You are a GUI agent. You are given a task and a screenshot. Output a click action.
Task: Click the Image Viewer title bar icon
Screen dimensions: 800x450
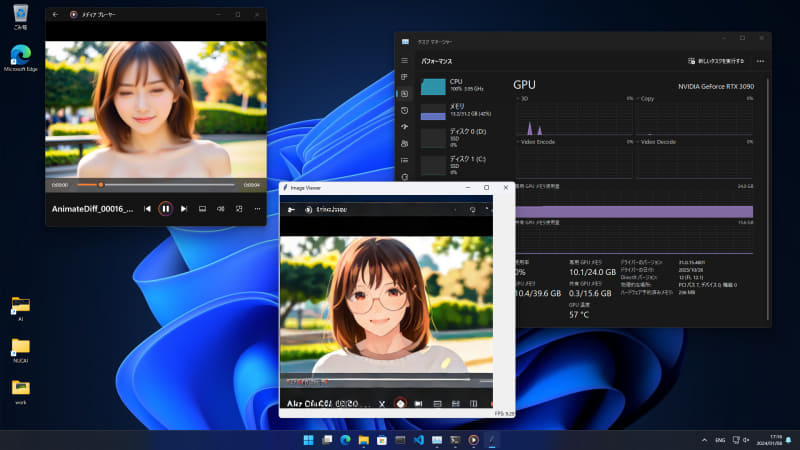pos(285,188)
